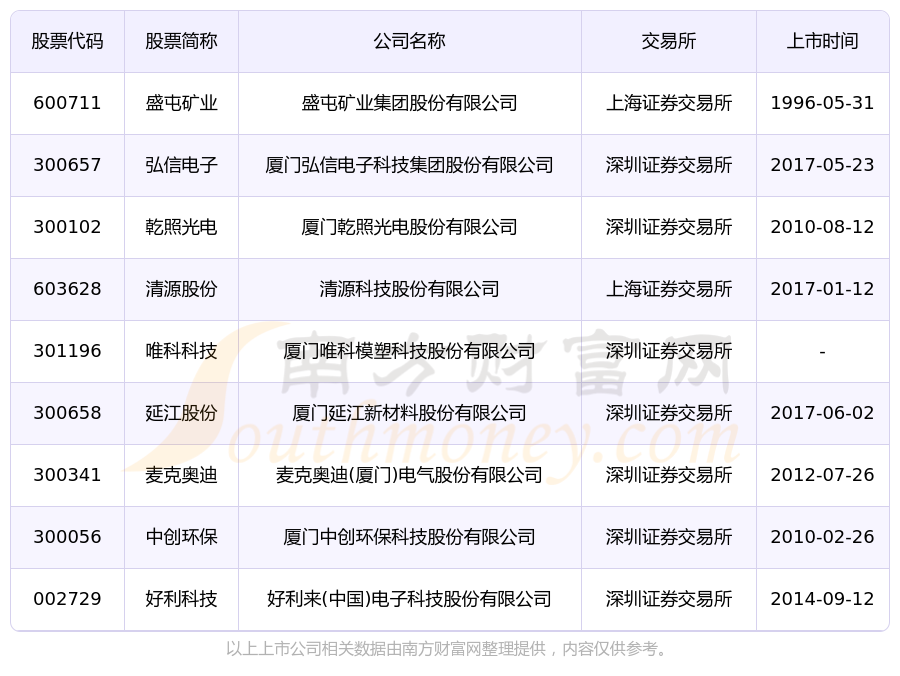The height and width of the screenshot is (676, 900).
Task: Select stock code 300657
Action: [x=67, y=165]
